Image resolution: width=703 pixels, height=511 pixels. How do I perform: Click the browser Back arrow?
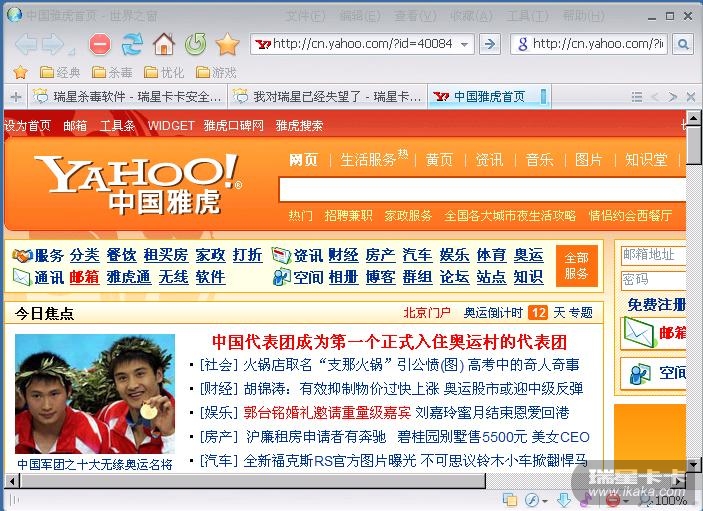tap(26, 44)
